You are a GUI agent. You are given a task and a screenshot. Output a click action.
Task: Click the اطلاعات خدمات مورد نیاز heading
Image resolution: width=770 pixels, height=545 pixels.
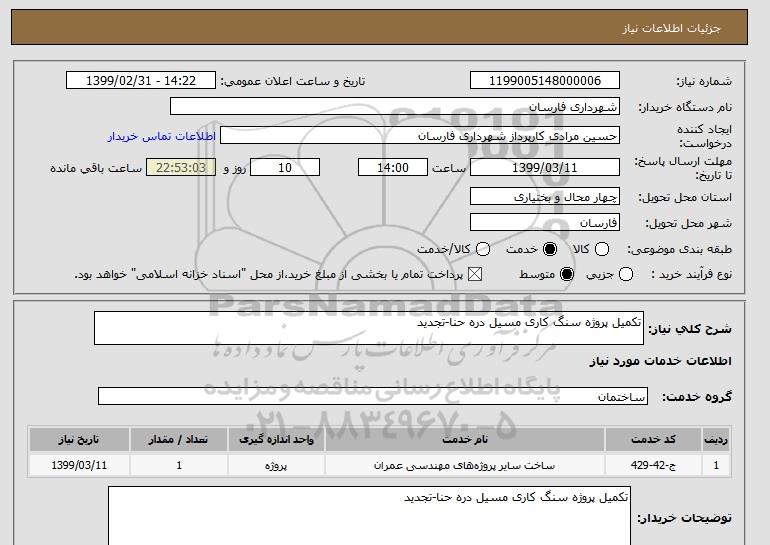pos(660,361)
